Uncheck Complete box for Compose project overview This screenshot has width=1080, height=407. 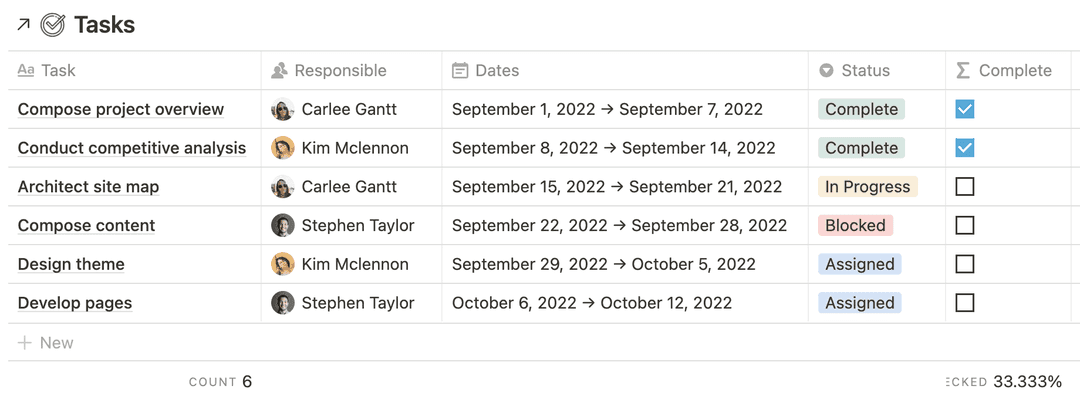point(965,109)
